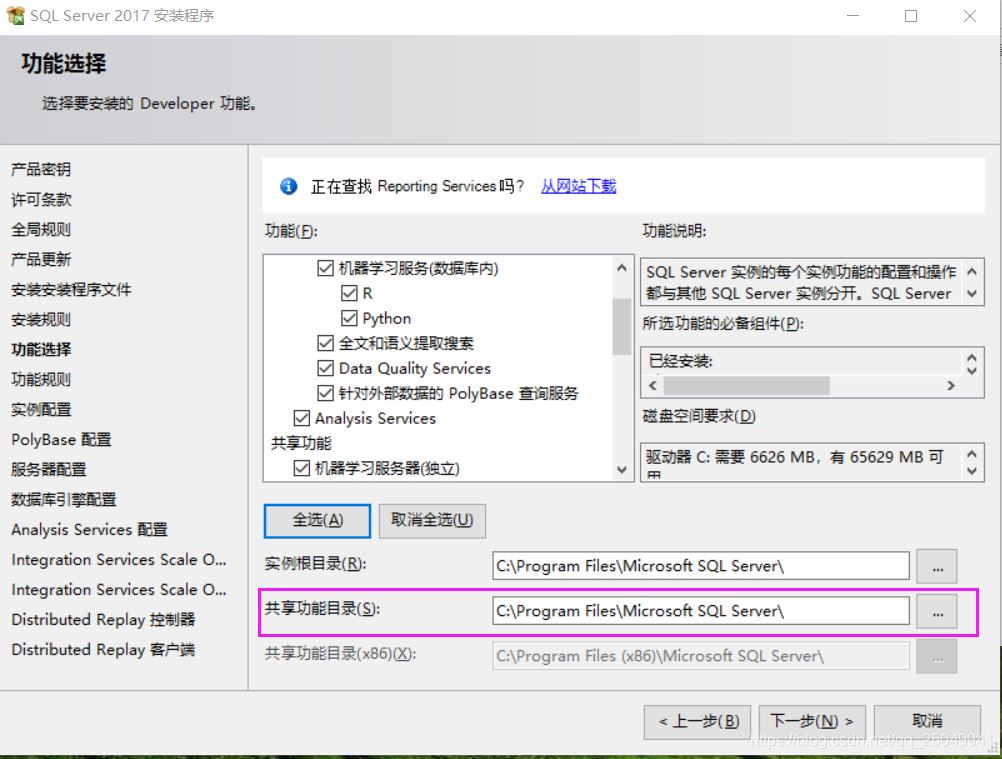Click the blue information icon beside Reporting Services

tap(289, 186)
